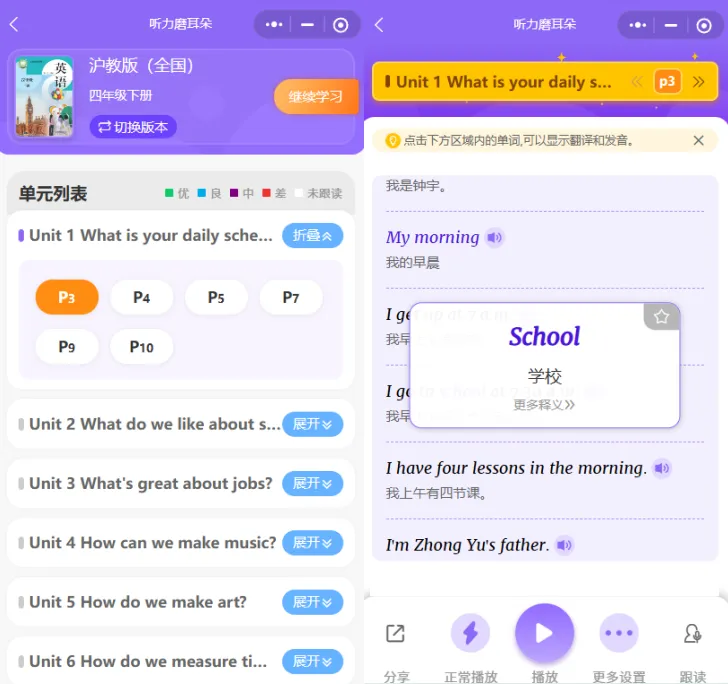728x684 pixels.
Task: Change the 正常播放 playback speed with the lightning icon
Action: 470,633
